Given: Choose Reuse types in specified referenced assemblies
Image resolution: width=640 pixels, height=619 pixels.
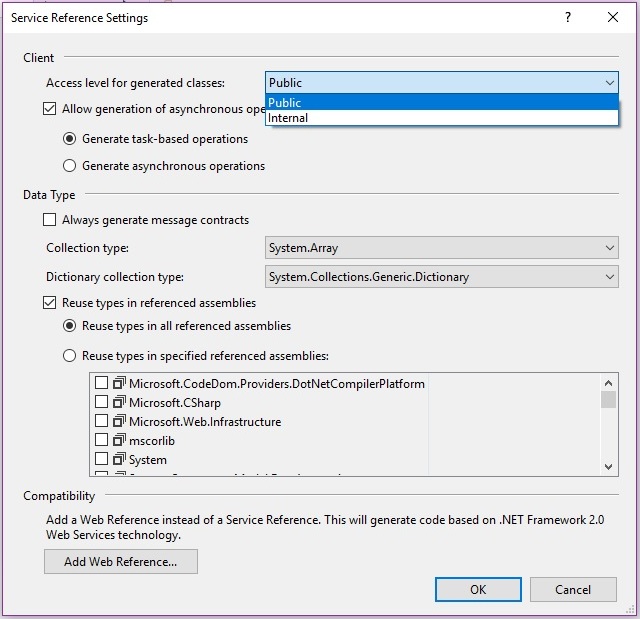Looking at the screenshot, I should 70,356.
